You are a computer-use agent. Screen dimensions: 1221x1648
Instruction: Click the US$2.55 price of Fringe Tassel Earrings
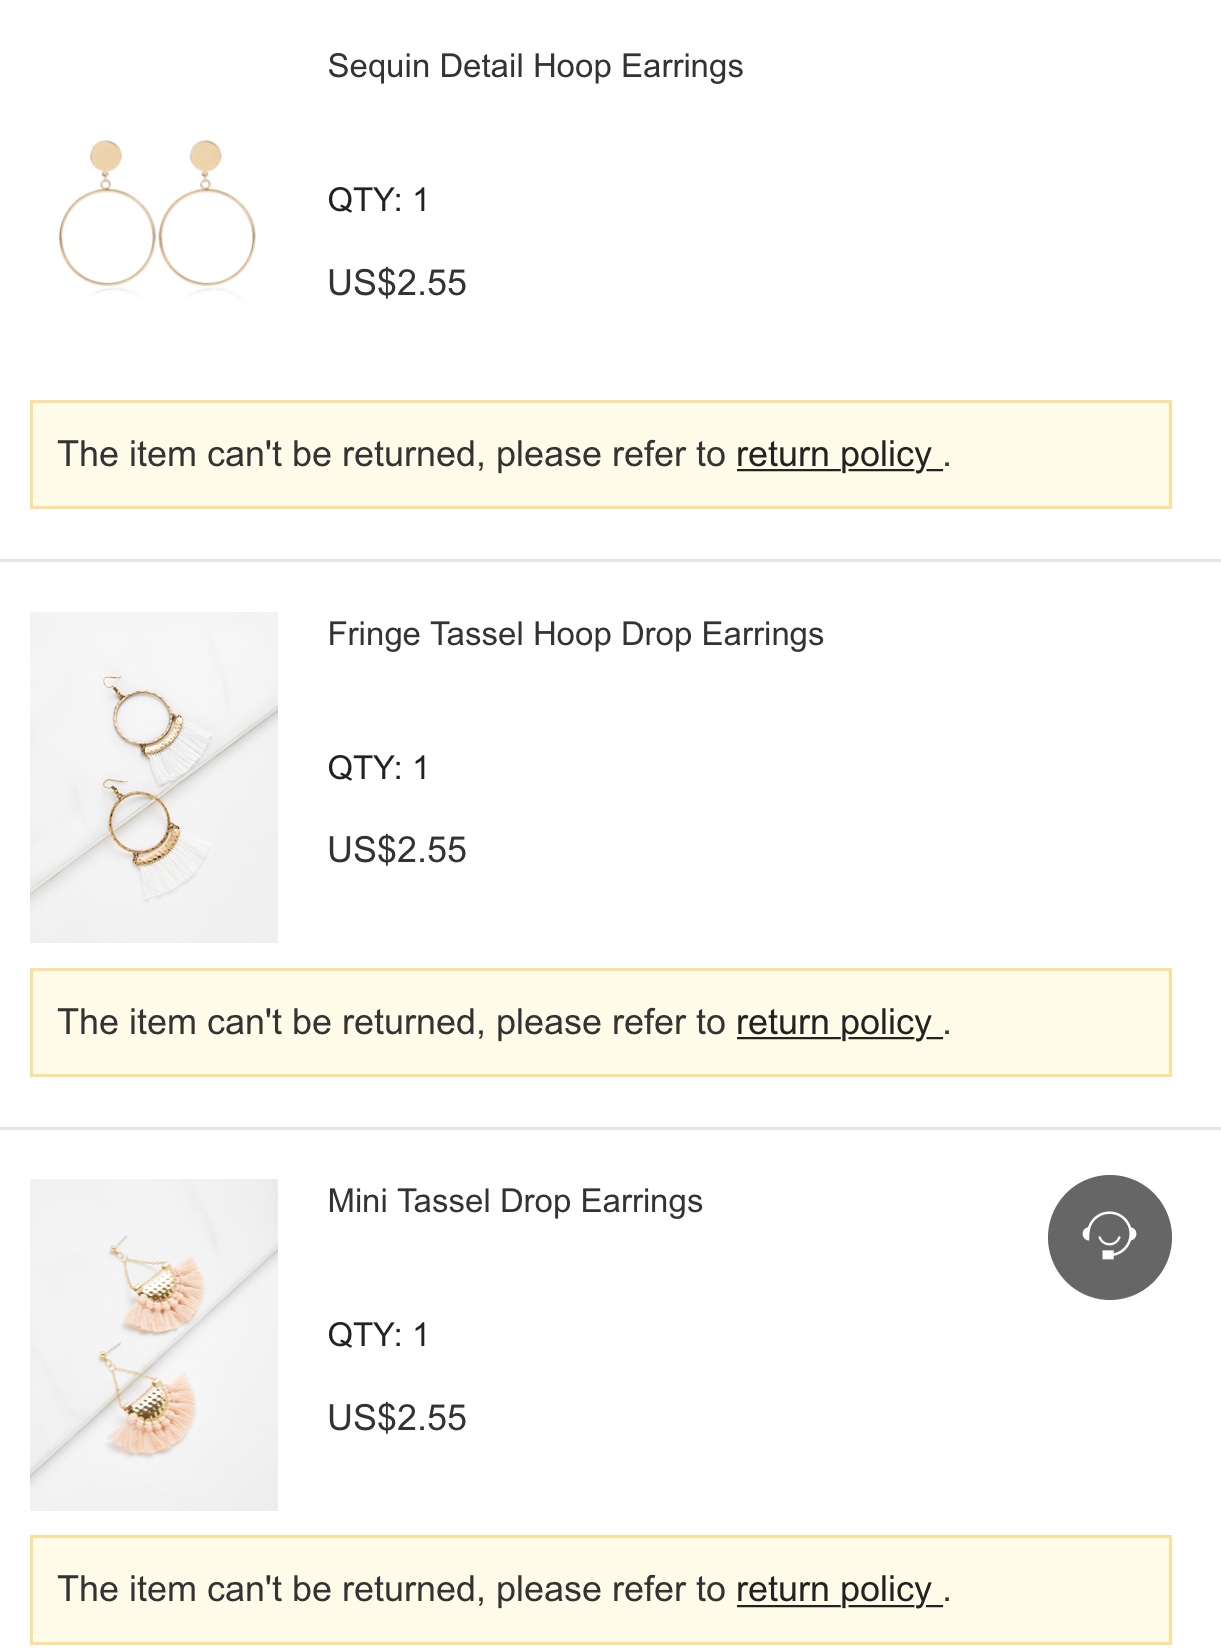(397, 851)
